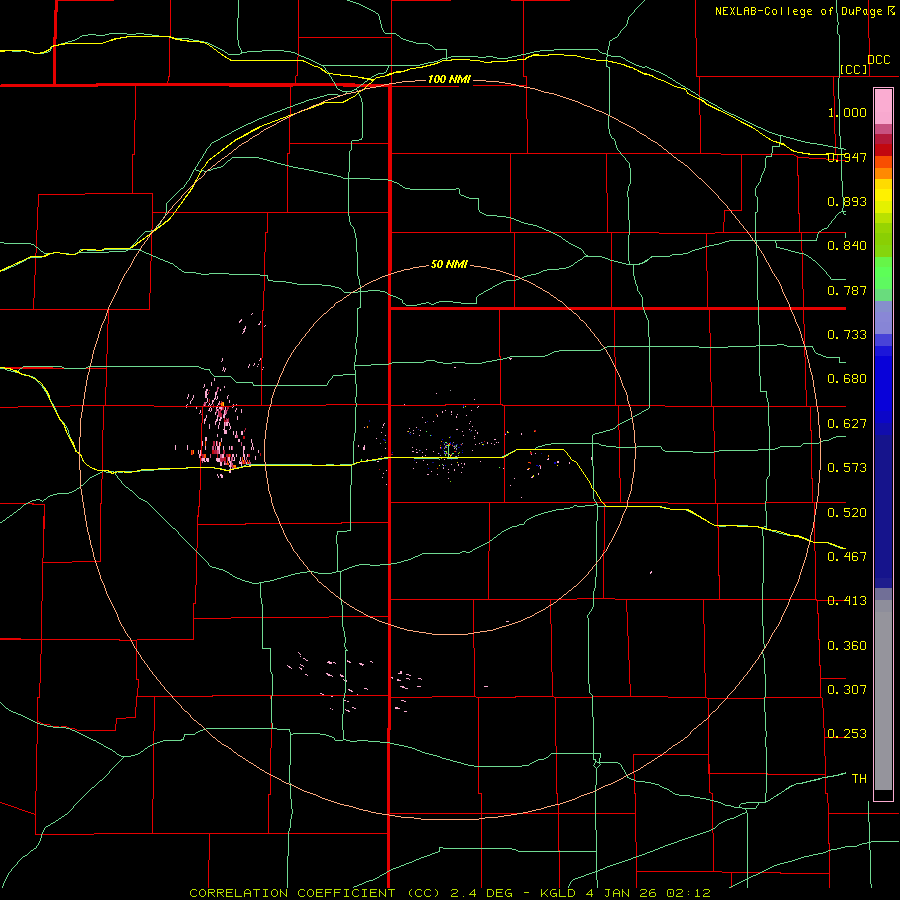Select the 0.360 scale value
Screen dimensions: 900x900
click(847, 646)
